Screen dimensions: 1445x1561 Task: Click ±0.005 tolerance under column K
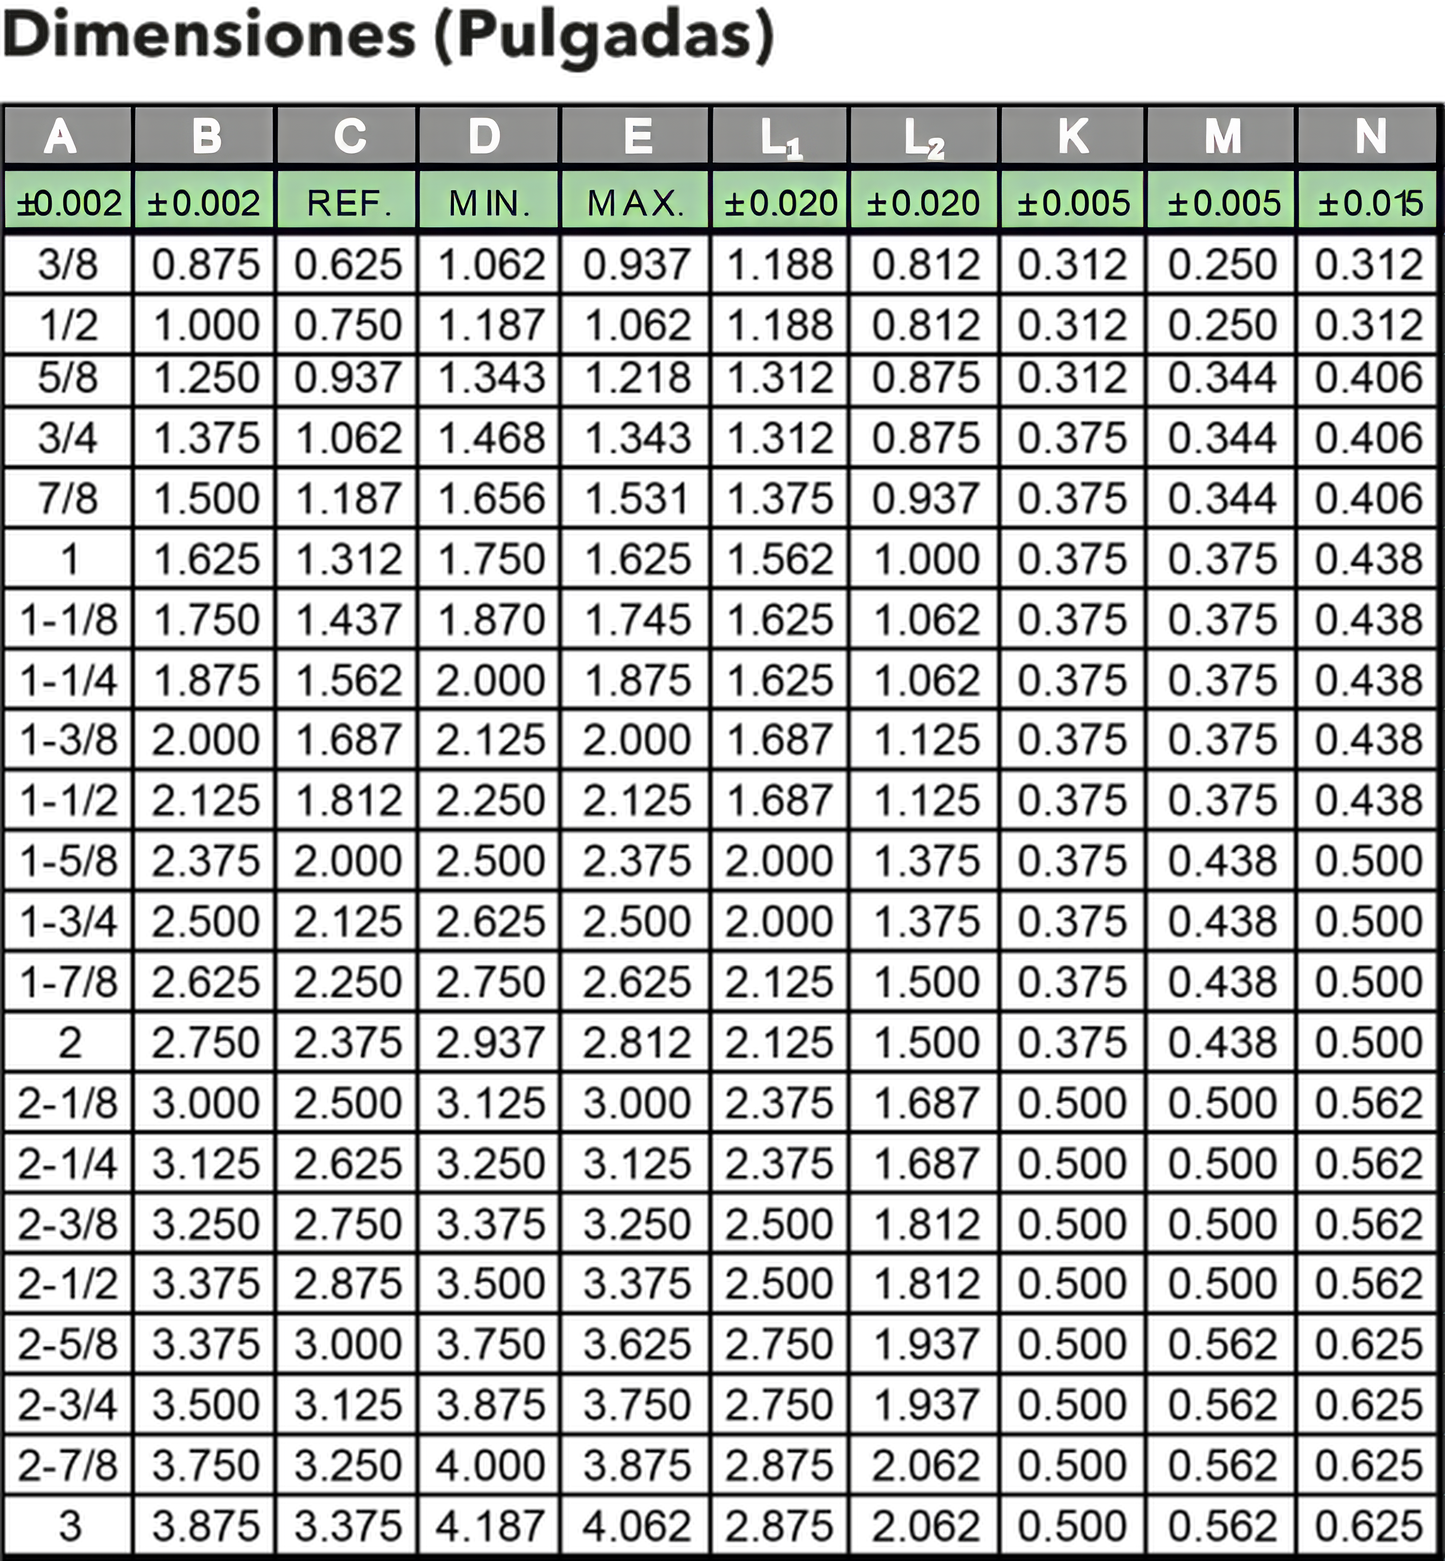(x=1072, y=202)
